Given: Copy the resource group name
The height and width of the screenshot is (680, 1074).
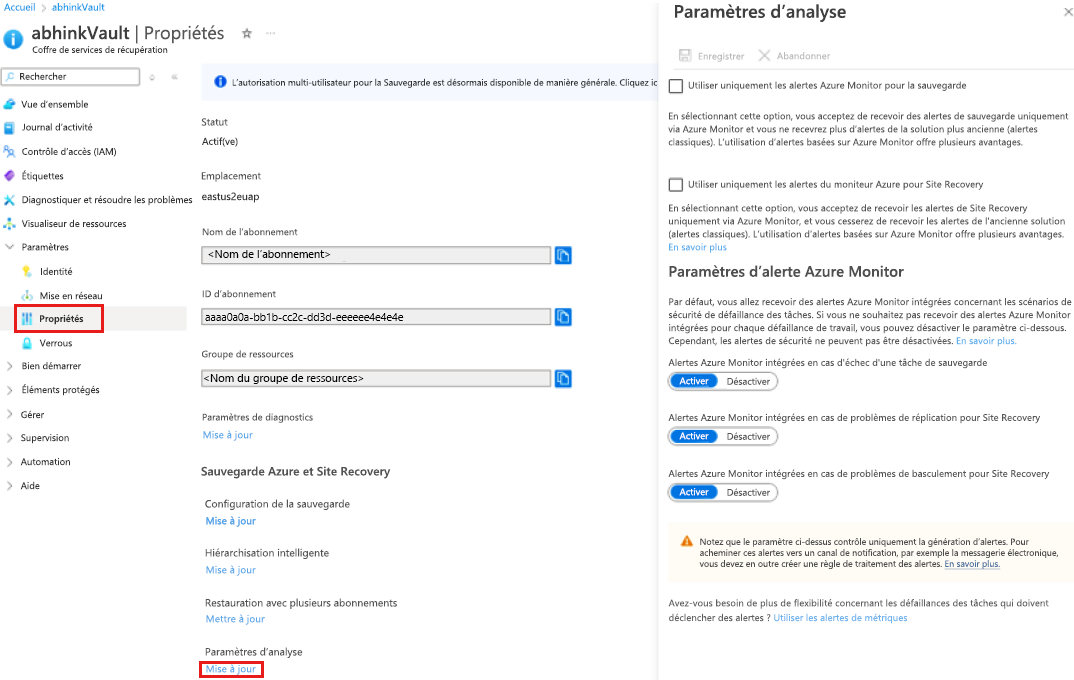Looking at the screenshot, I should (563, 378).
